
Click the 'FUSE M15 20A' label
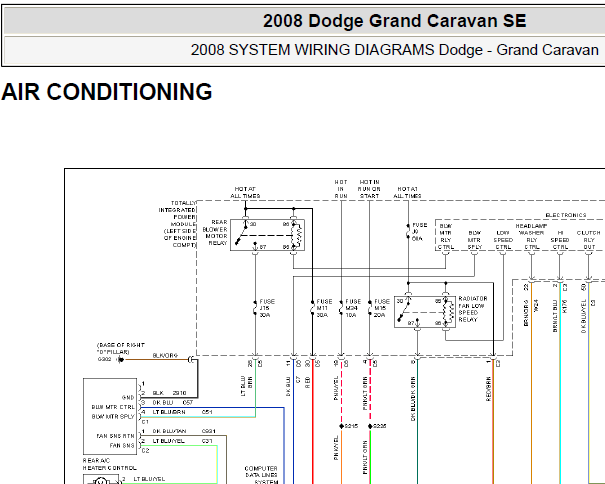tap(382, 308)
